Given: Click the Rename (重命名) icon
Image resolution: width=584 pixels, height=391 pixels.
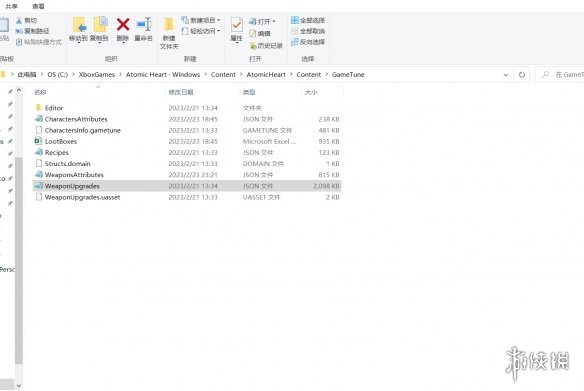Looking at the screenshot, I should pos(144,25).
